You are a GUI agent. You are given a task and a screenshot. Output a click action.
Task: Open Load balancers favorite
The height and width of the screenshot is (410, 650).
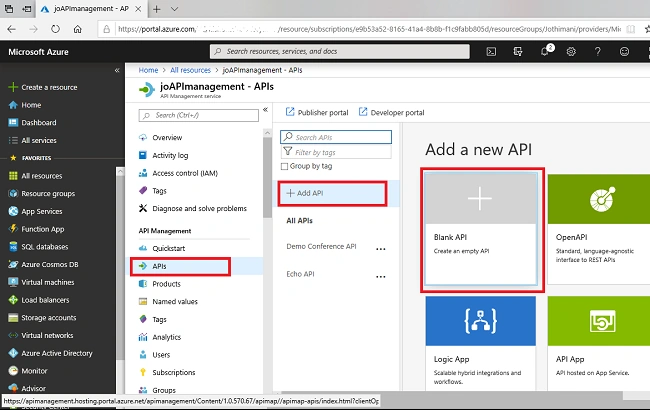39,300
